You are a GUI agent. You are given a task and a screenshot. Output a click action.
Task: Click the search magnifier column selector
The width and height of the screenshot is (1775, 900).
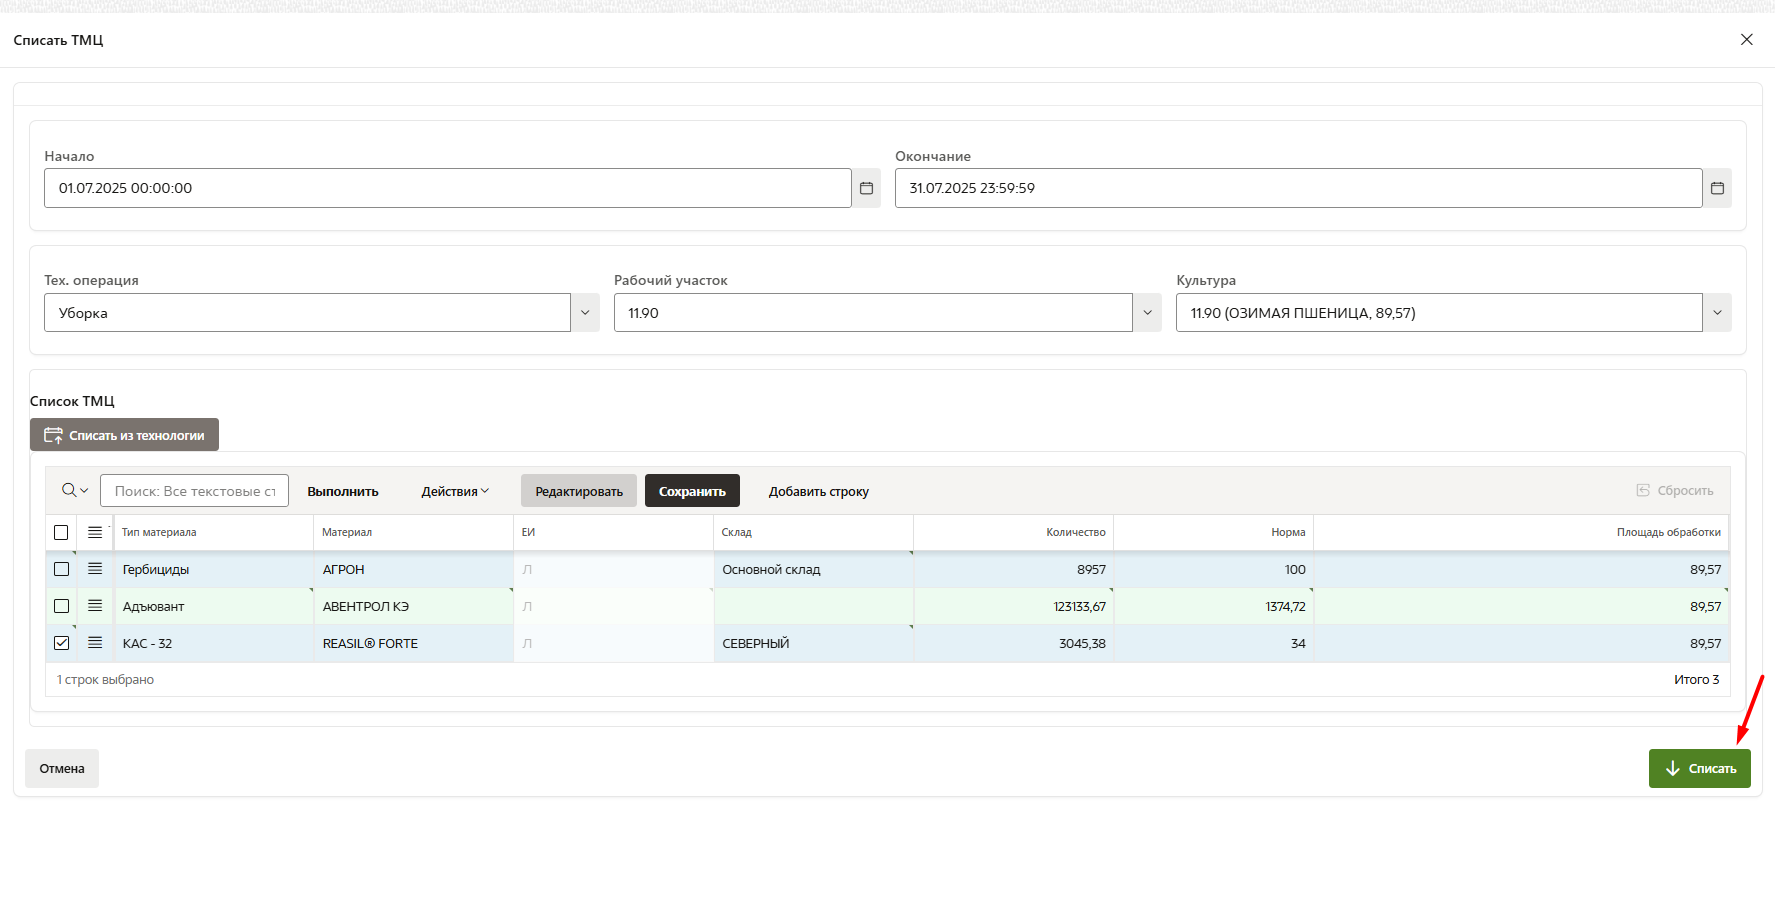click(74, 491)
